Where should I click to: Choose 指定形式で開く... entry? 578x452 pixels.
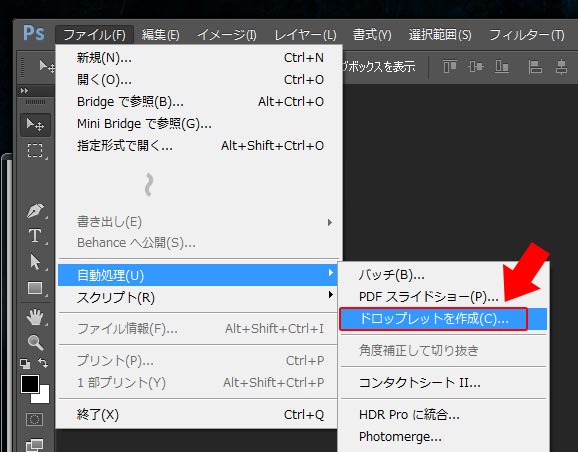(199, 146)
